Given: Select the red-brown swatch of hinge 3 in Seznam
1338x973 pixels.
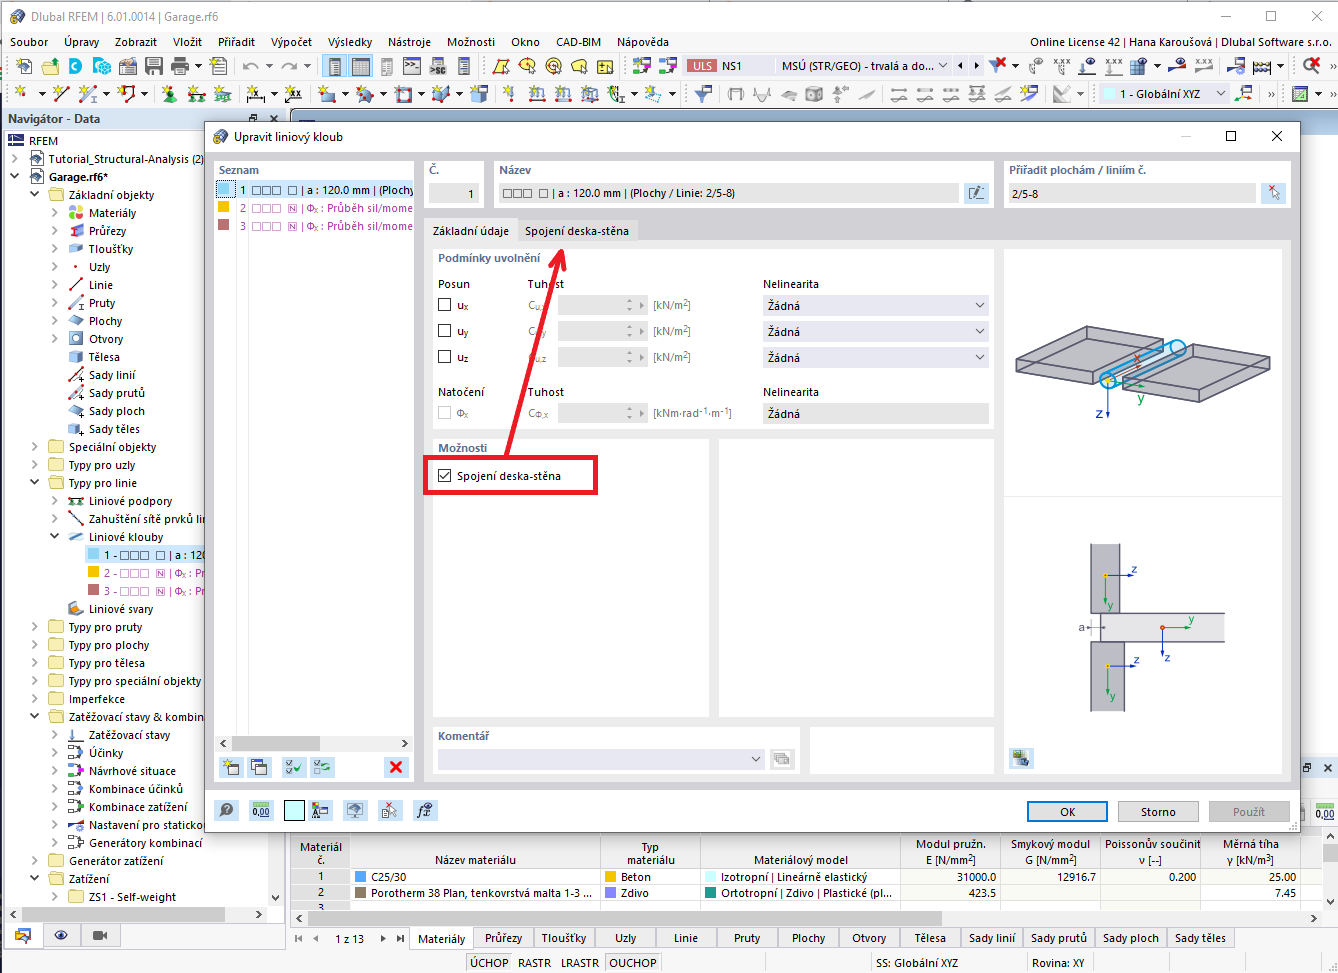Looking at the screenshot, I should pos(224,226).
